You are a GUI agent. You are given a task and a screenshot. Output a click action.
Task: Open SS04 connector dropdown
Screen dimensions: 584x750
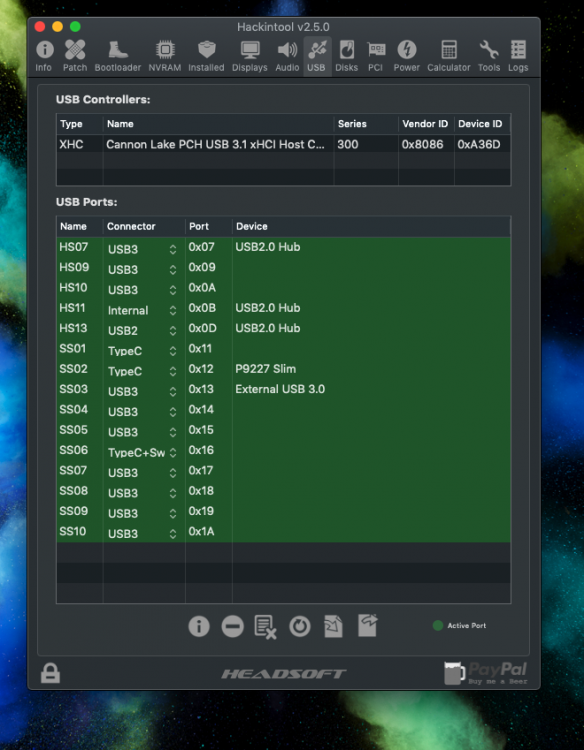click(143, 412)
